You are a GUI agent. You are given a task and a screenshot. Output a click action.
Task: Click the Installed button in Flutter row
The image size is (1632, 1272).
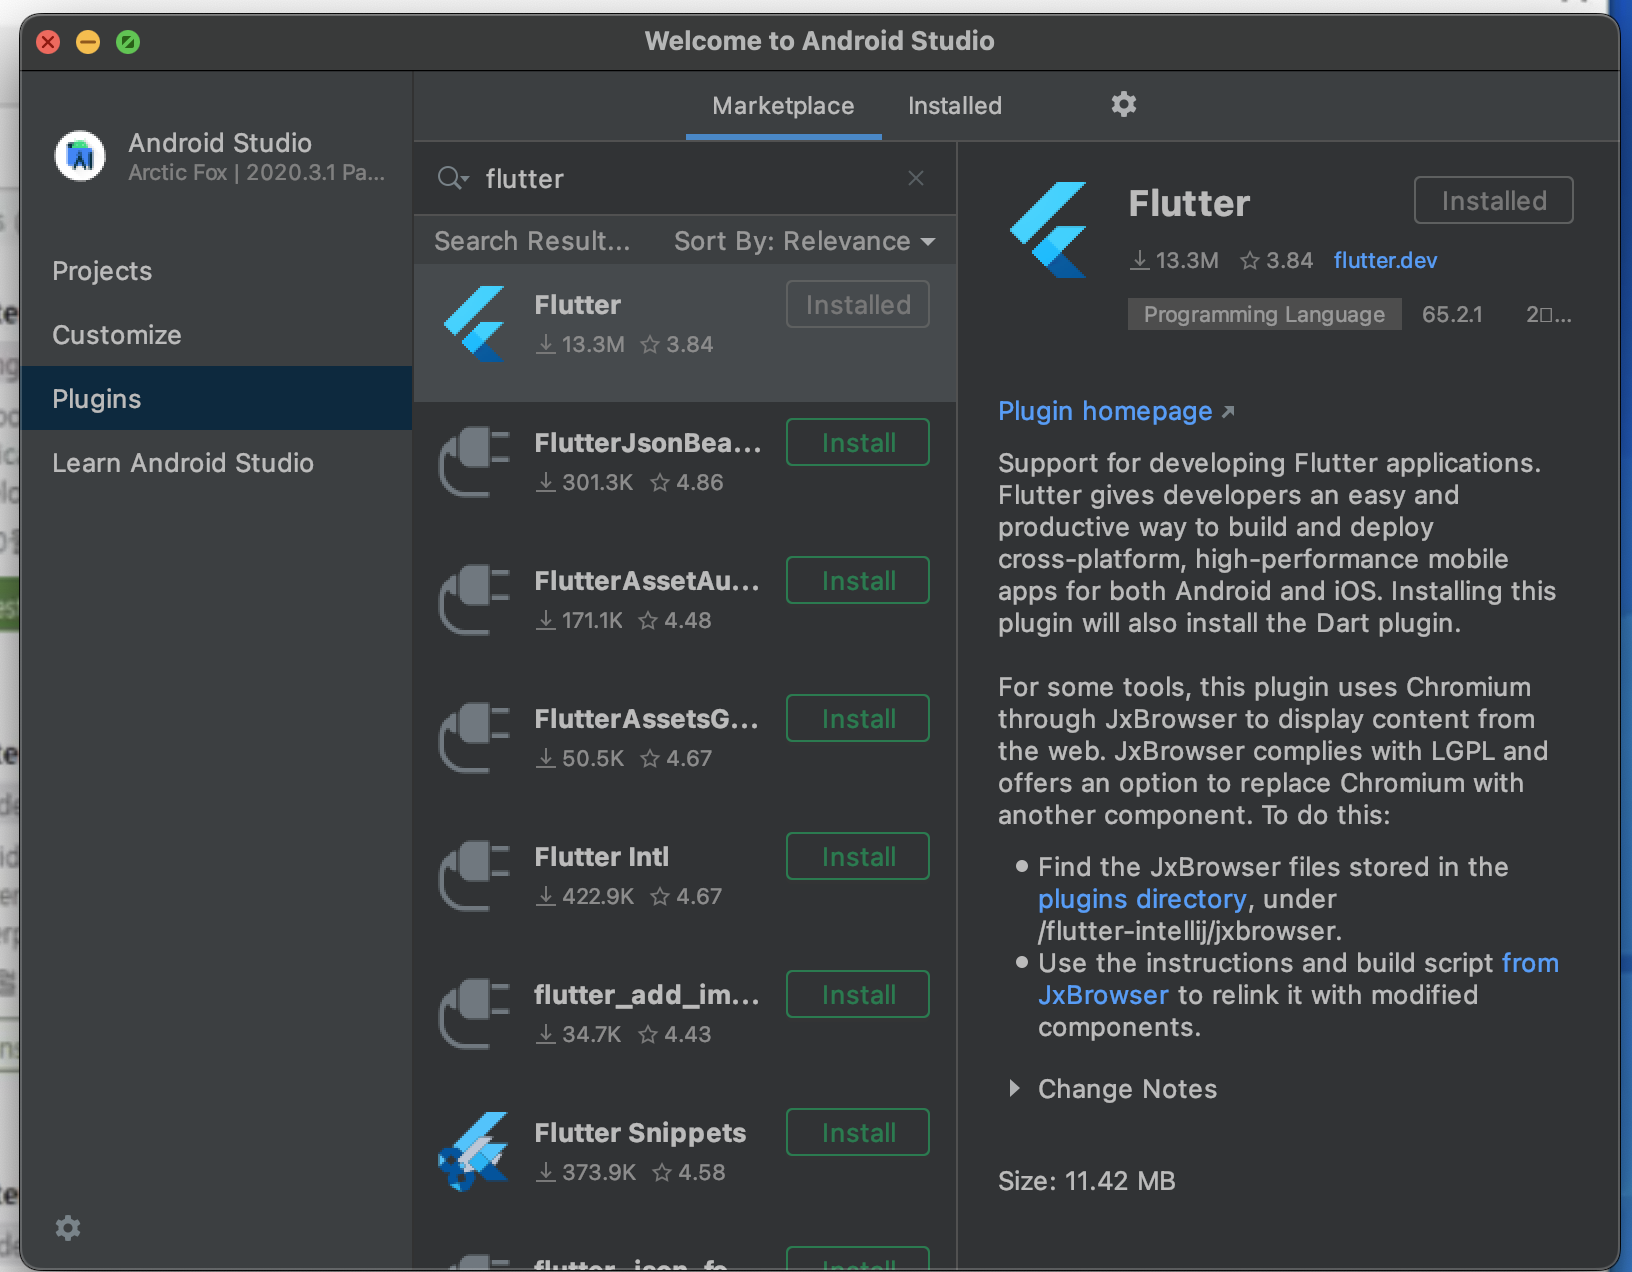click(x=858, y=304)
